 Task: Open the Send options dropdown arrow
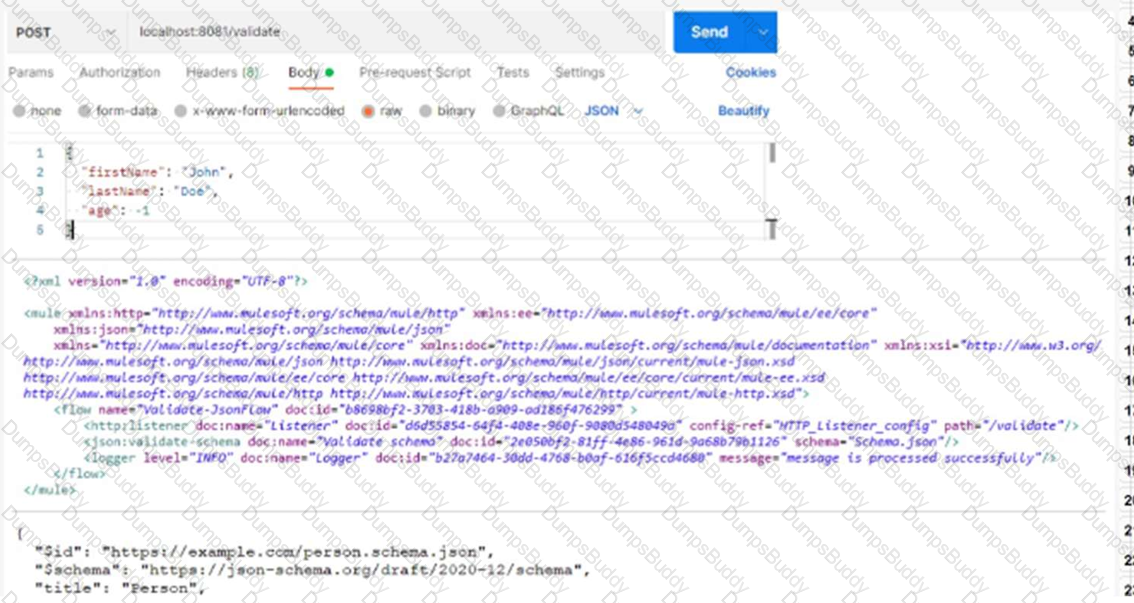pos(763,31)
